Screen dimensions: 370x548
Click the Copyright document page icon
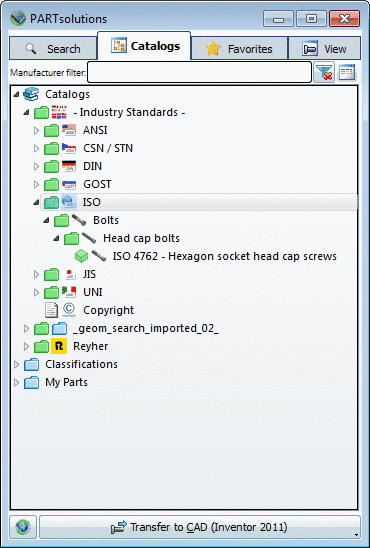(51, 310)
